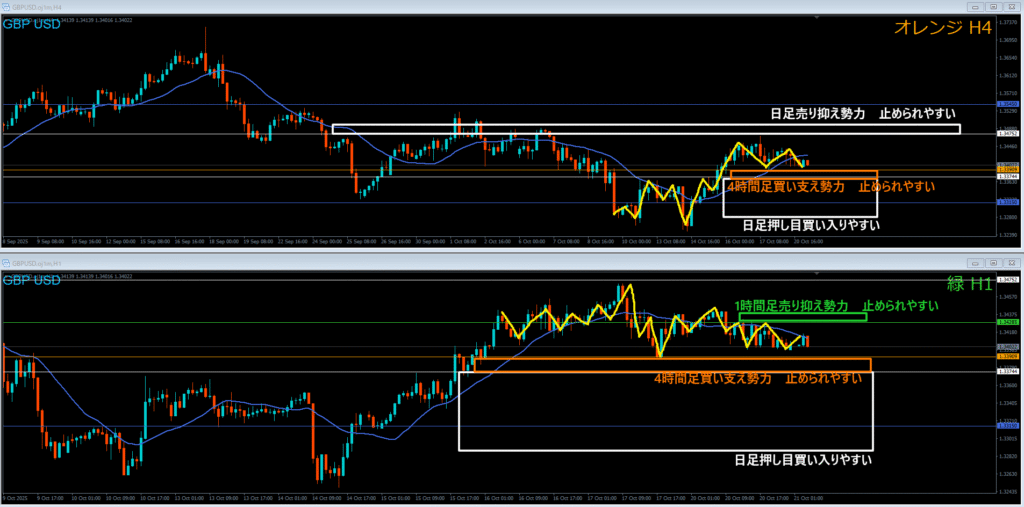1024x507 pixels.
Task: Minimize the GBPUSD H1 chart window
Action: click(976, 263)
